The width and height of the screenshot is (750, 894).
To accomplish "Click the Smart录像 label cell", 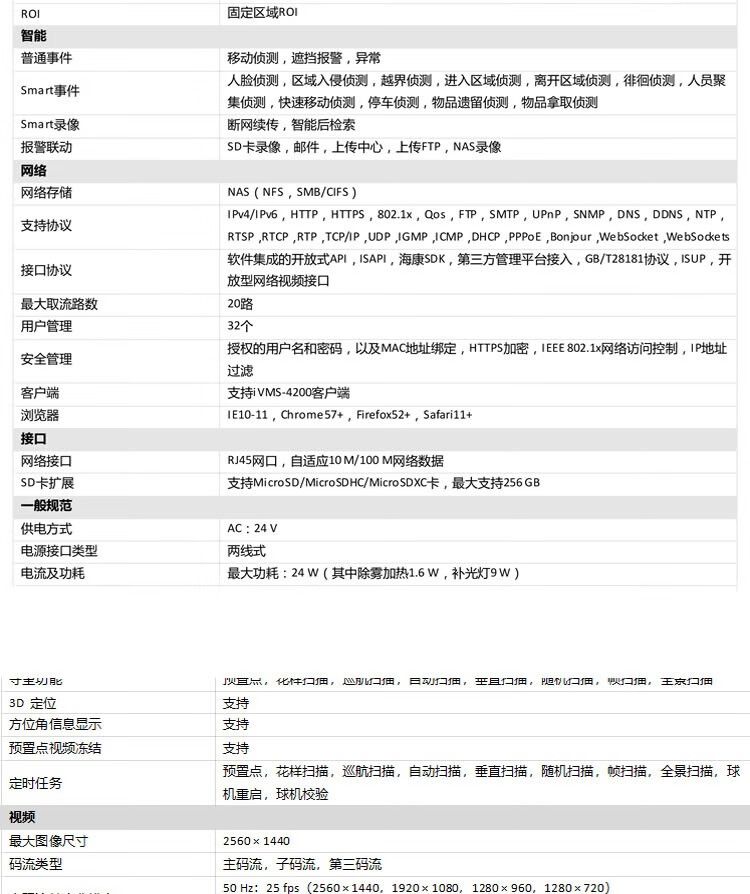I will [x=50, y=125].
